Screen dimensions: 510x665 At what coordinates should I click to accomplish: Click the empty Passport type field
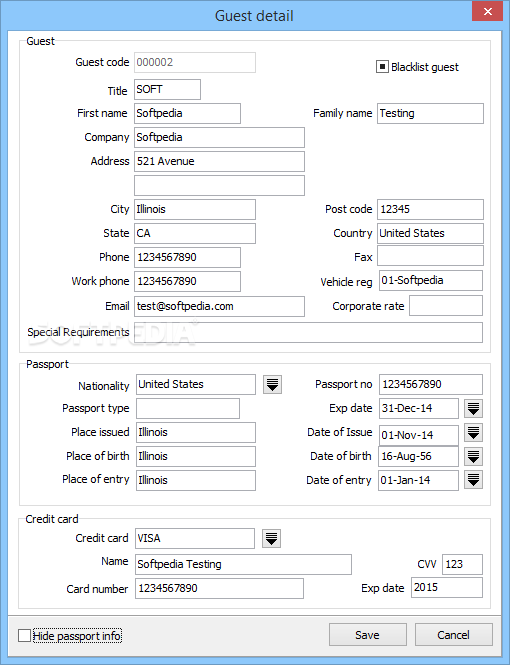[188, 408]
